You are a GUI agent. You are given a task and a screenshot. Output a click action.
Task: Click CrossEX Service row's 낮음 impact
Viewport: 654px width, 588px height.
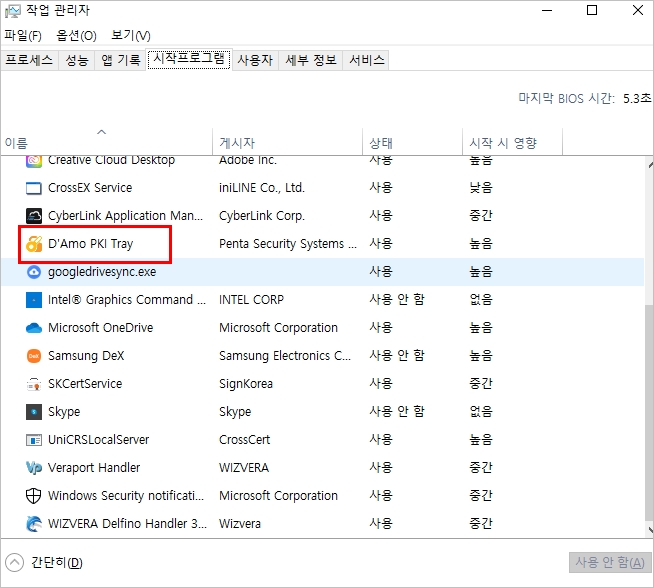[x=481, y=188]
